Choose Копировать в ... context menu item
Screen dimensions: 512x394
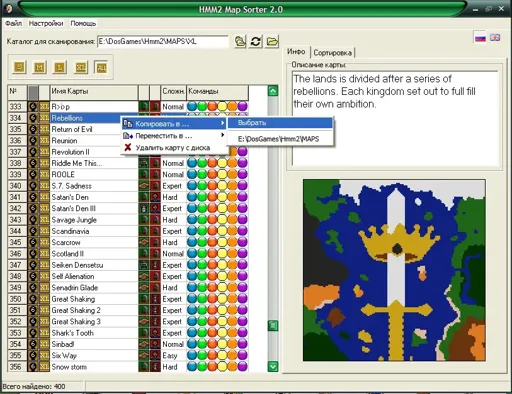click(x=174, y=124)
